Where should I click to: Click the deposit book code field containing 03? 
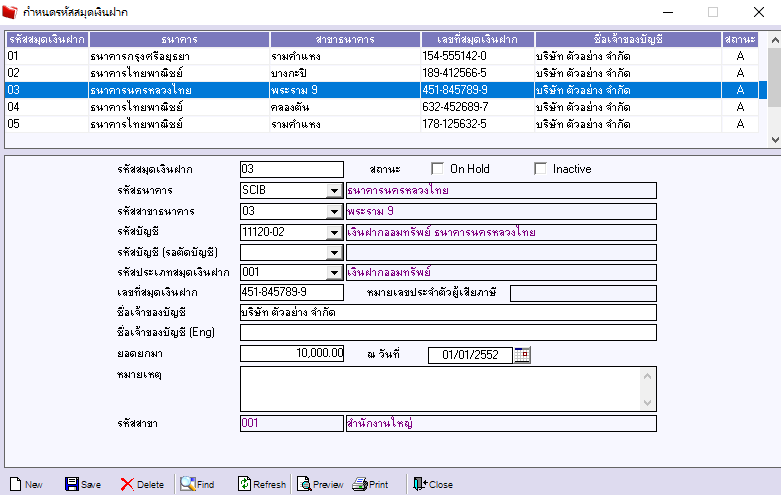291,169
